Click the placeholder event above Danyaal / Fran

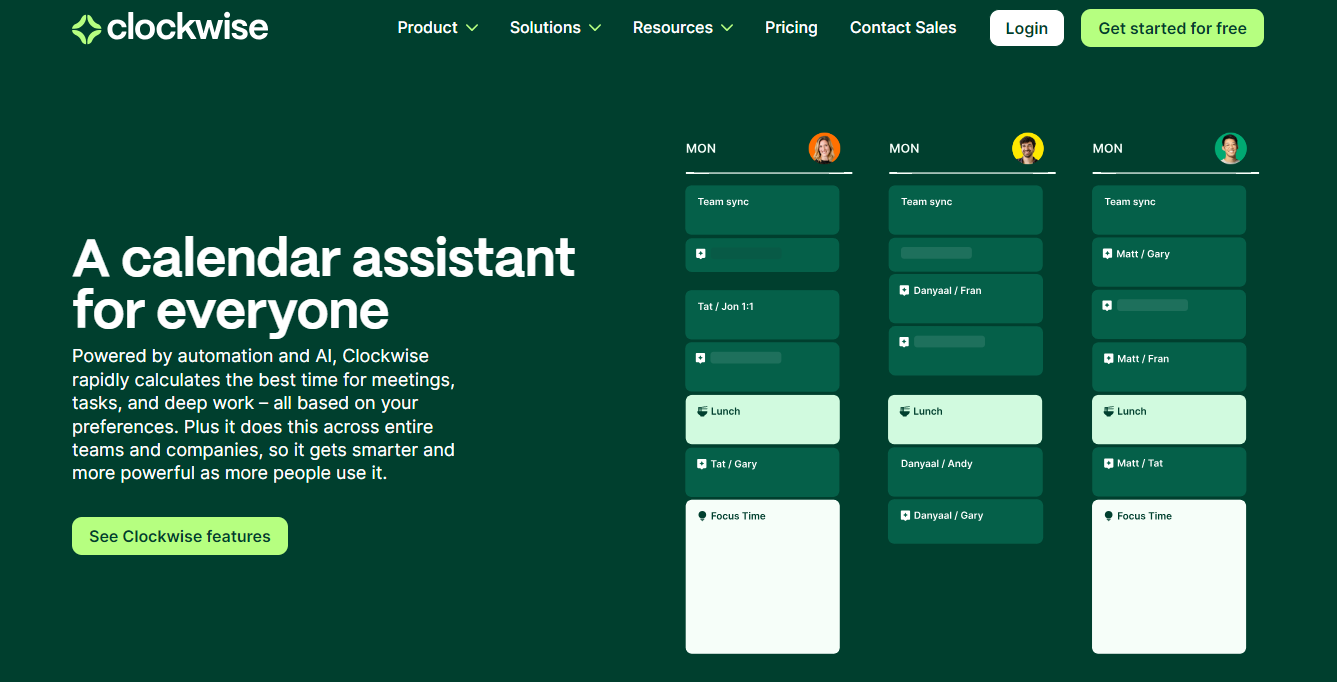click(x=965, y=254)
